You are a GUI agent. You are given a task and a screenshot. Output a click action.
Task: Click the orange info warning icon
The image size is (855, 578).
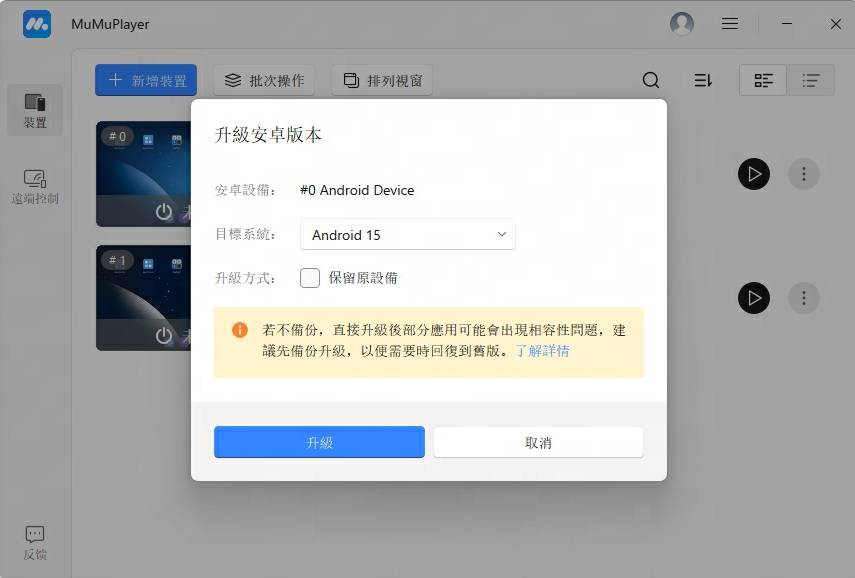click(x=240, y=330)
